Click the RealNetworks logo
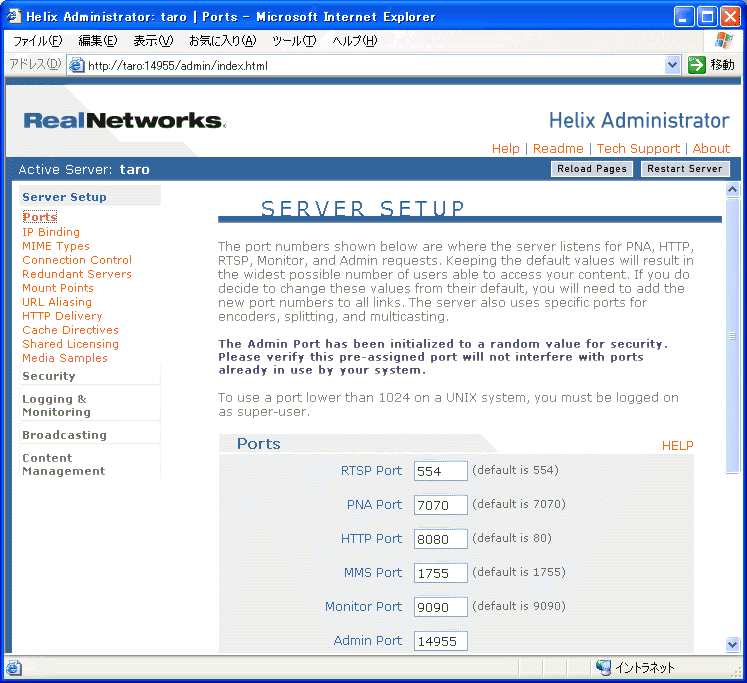Screen dimensions: 747x683 pyautogui.click(x=124, y=121)
